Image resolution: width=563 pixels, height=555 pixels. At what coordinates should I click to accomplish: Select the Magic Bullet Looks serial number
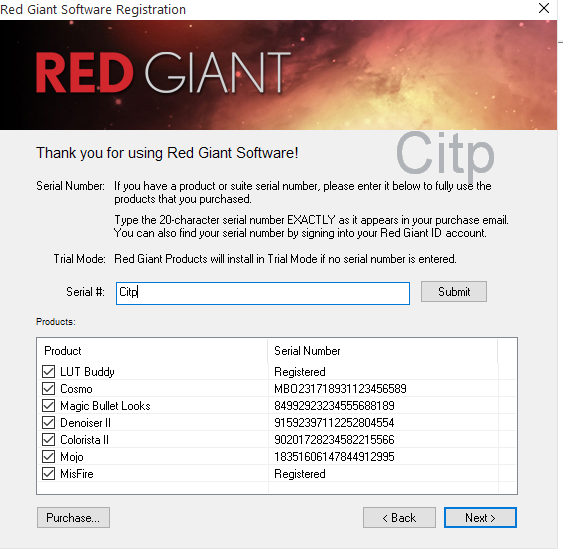click(x=334, y=406)
